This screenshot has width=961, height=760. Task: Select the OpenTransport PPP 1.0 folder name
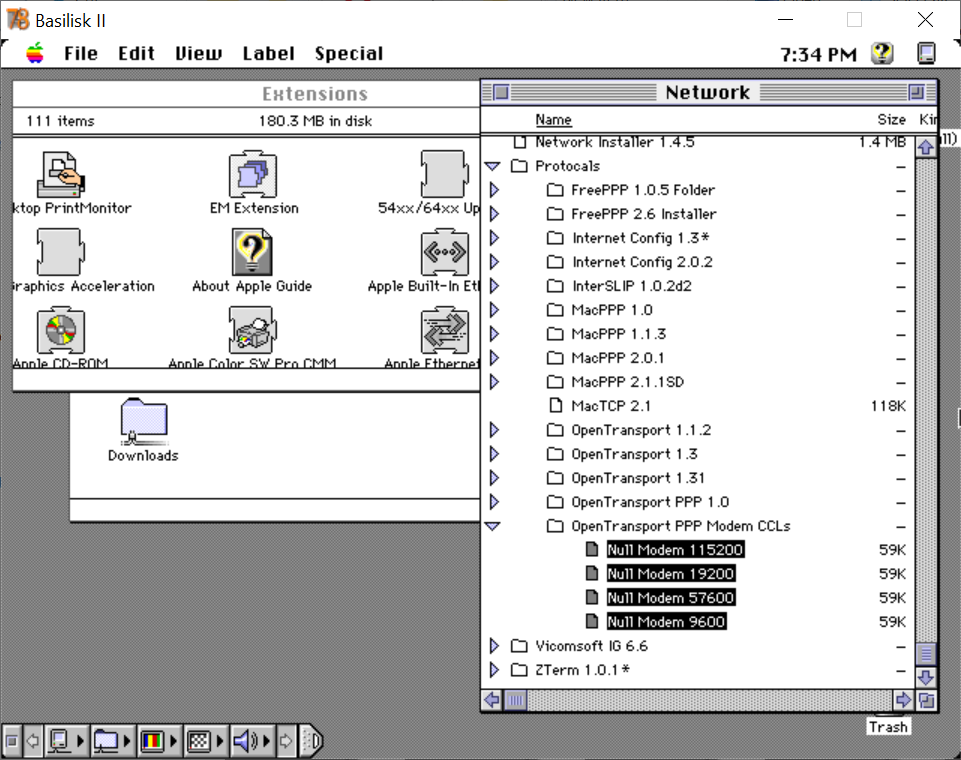(650, 502)
